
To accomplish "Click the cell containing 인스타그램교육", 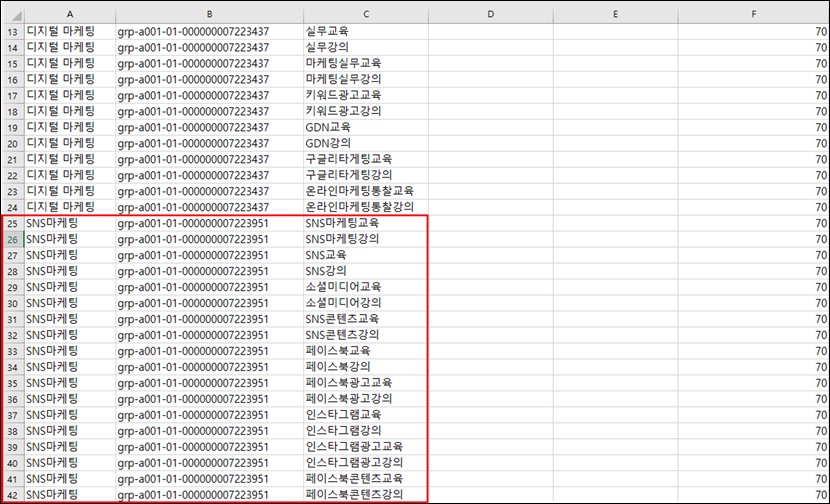I will point(366,415).
